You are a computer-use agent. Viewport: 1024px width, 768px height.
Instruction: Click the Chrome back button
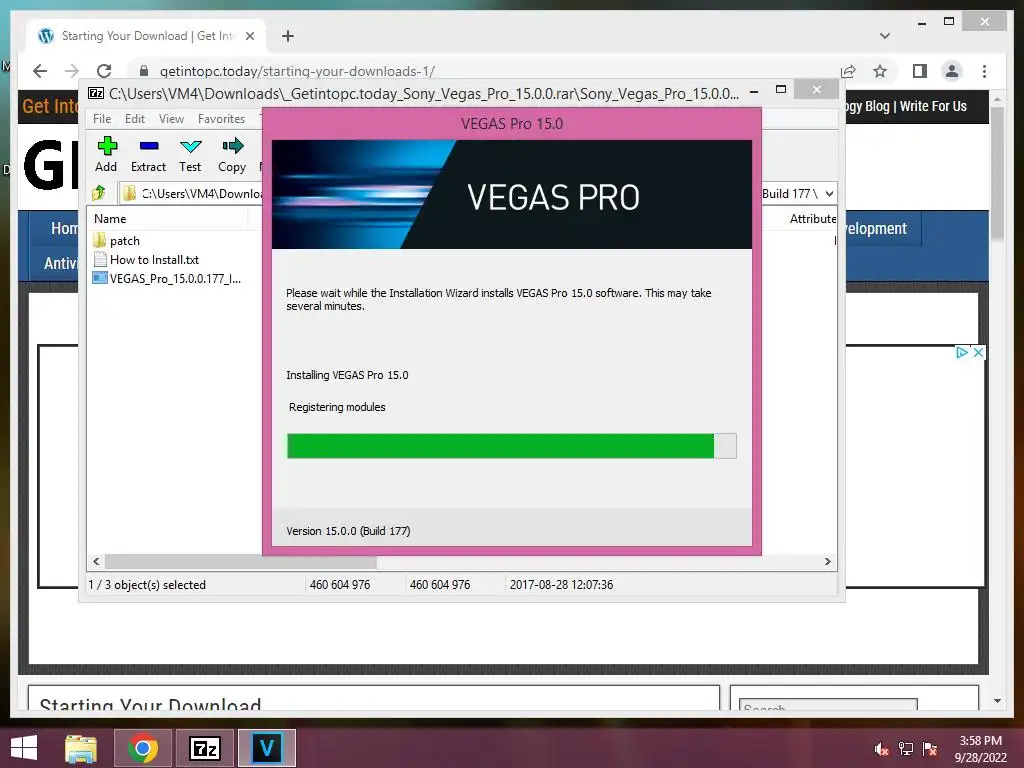click(x=40, y=71)
